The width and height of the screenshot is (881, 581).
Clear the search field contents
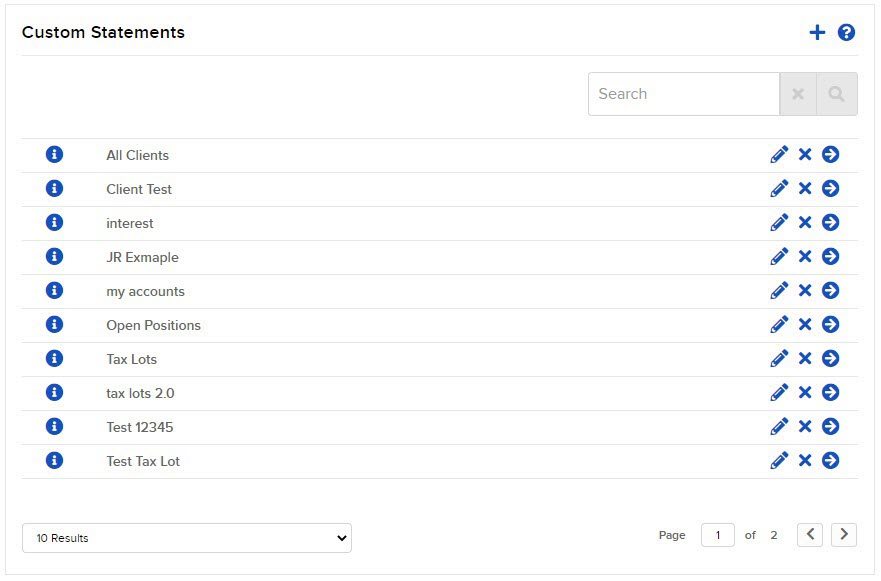[x=798, y=93]
